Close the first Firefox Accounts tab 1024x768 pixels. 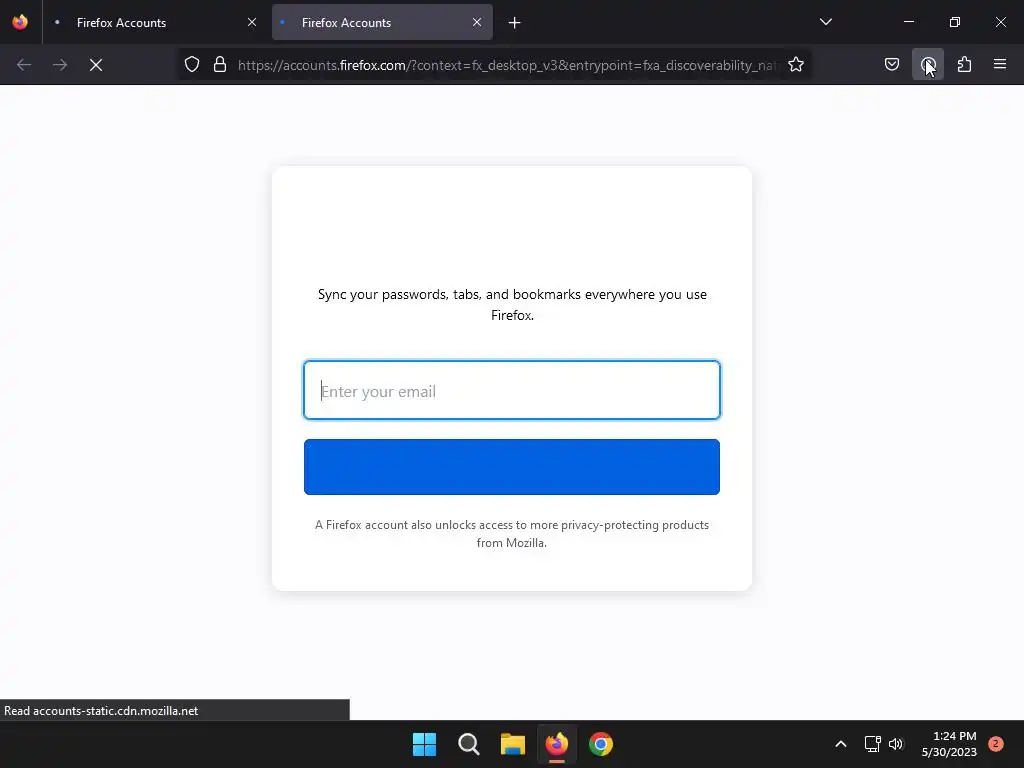pos(252,22)
